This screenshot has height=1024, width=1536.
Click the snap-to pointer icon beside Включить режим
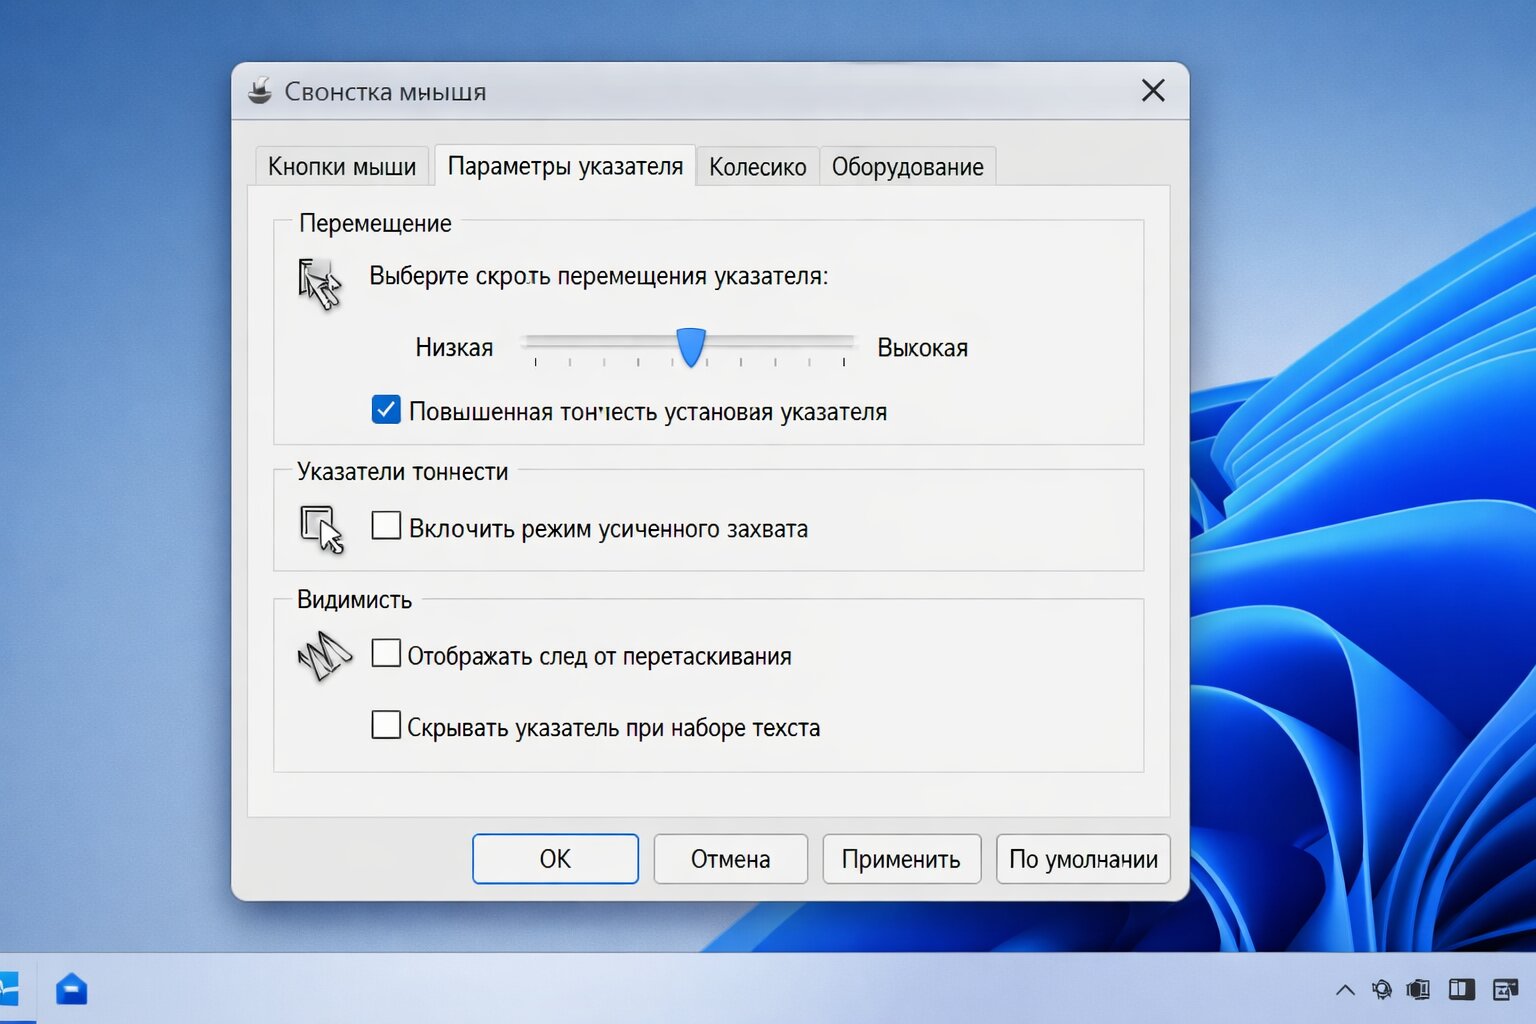322,529
